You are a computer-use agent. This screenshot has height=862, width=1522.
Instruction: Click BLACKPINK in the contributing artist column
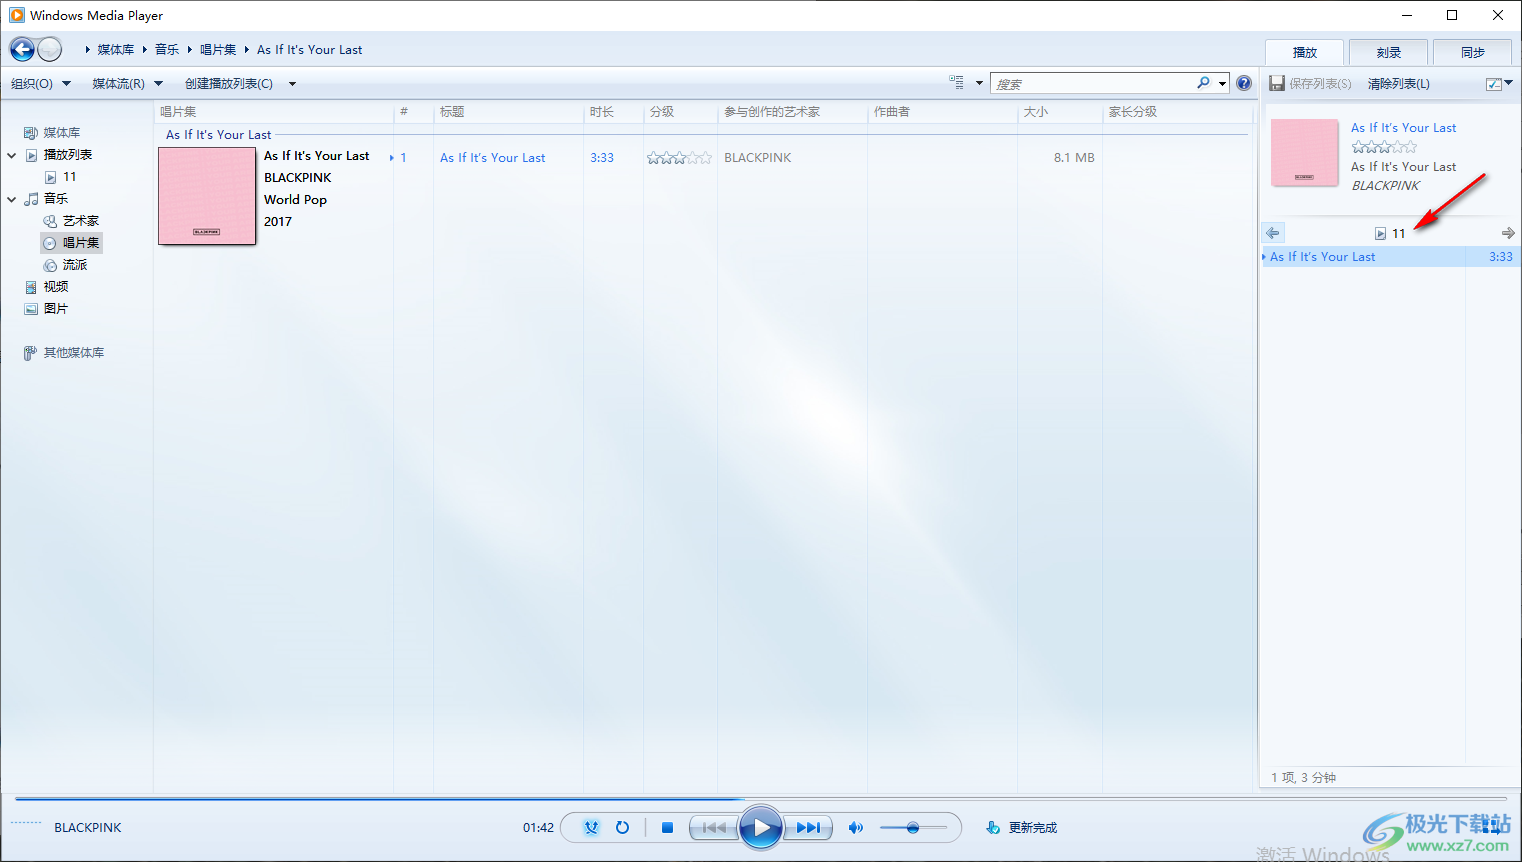coord(757,158)
